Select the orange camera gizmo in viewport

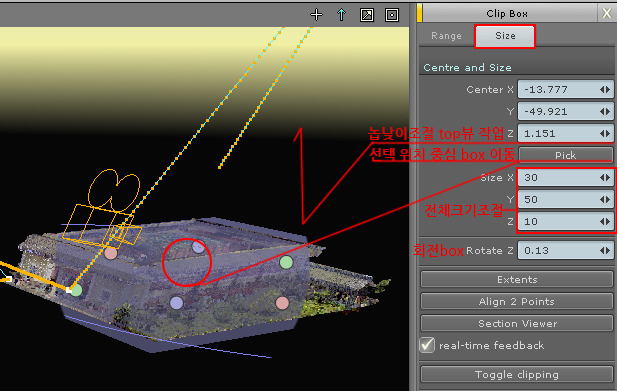[103, 208]
